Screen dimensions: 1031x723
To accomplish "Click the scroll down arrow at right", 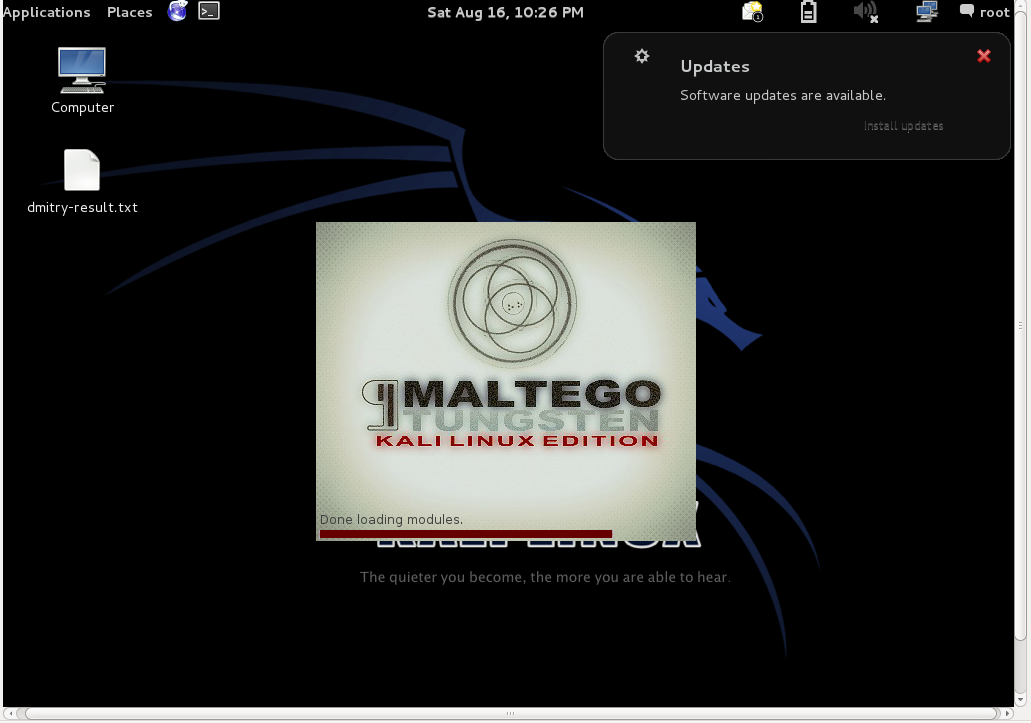I will [1020, 700].
